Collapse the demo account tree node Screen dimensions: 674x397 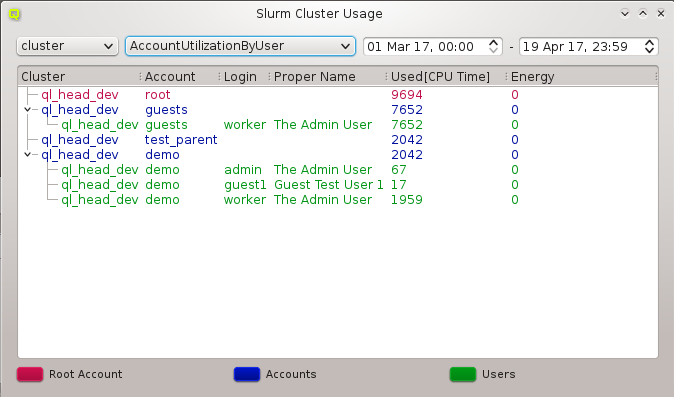point(28,155)
